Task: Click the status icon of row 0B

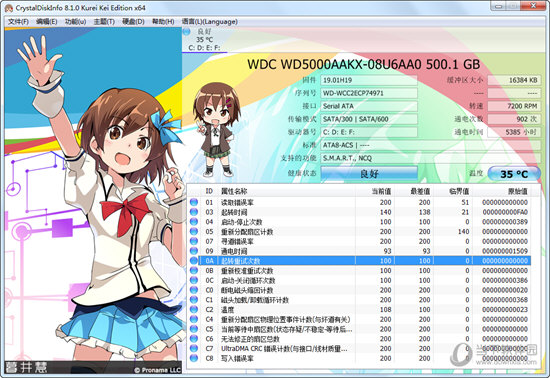Action: [x=194, y=271]
